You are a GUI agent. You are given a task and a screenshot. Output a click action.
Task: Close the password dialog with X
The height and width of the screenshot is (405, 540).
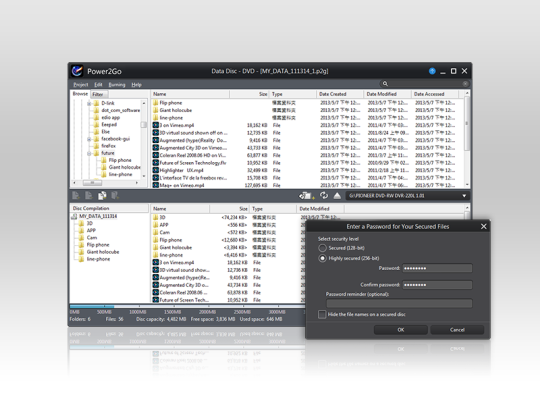(484, 226)
